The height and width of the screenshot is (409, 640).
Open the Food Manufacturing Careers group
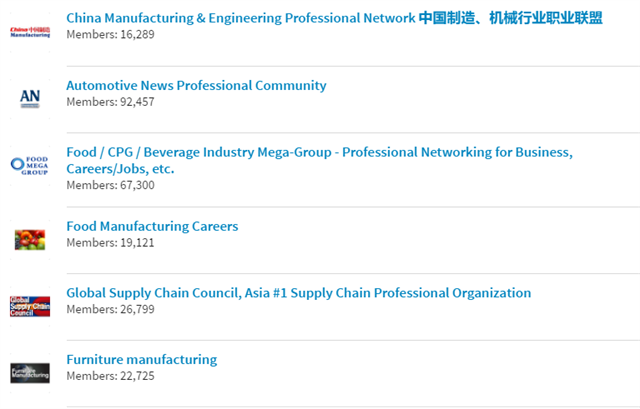[x=152, y=226]
